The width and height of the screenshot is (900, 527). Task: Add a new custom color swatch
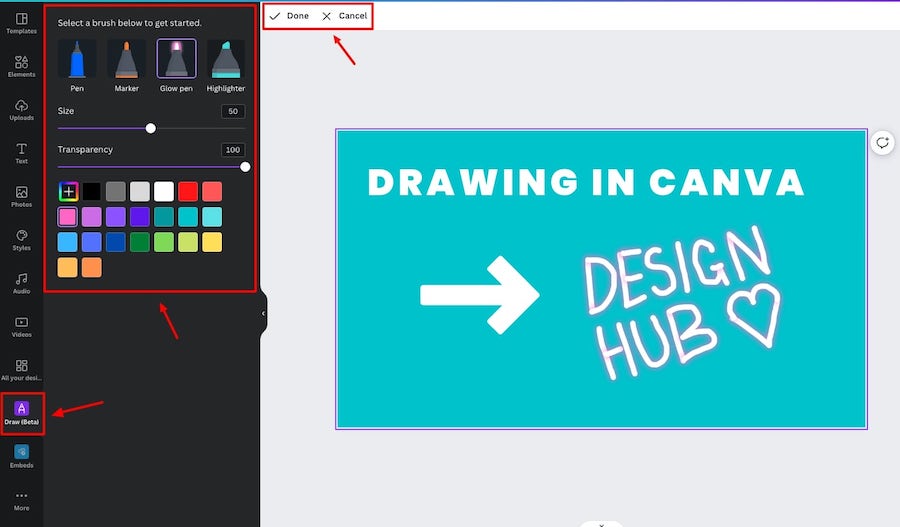coord(68,192)
